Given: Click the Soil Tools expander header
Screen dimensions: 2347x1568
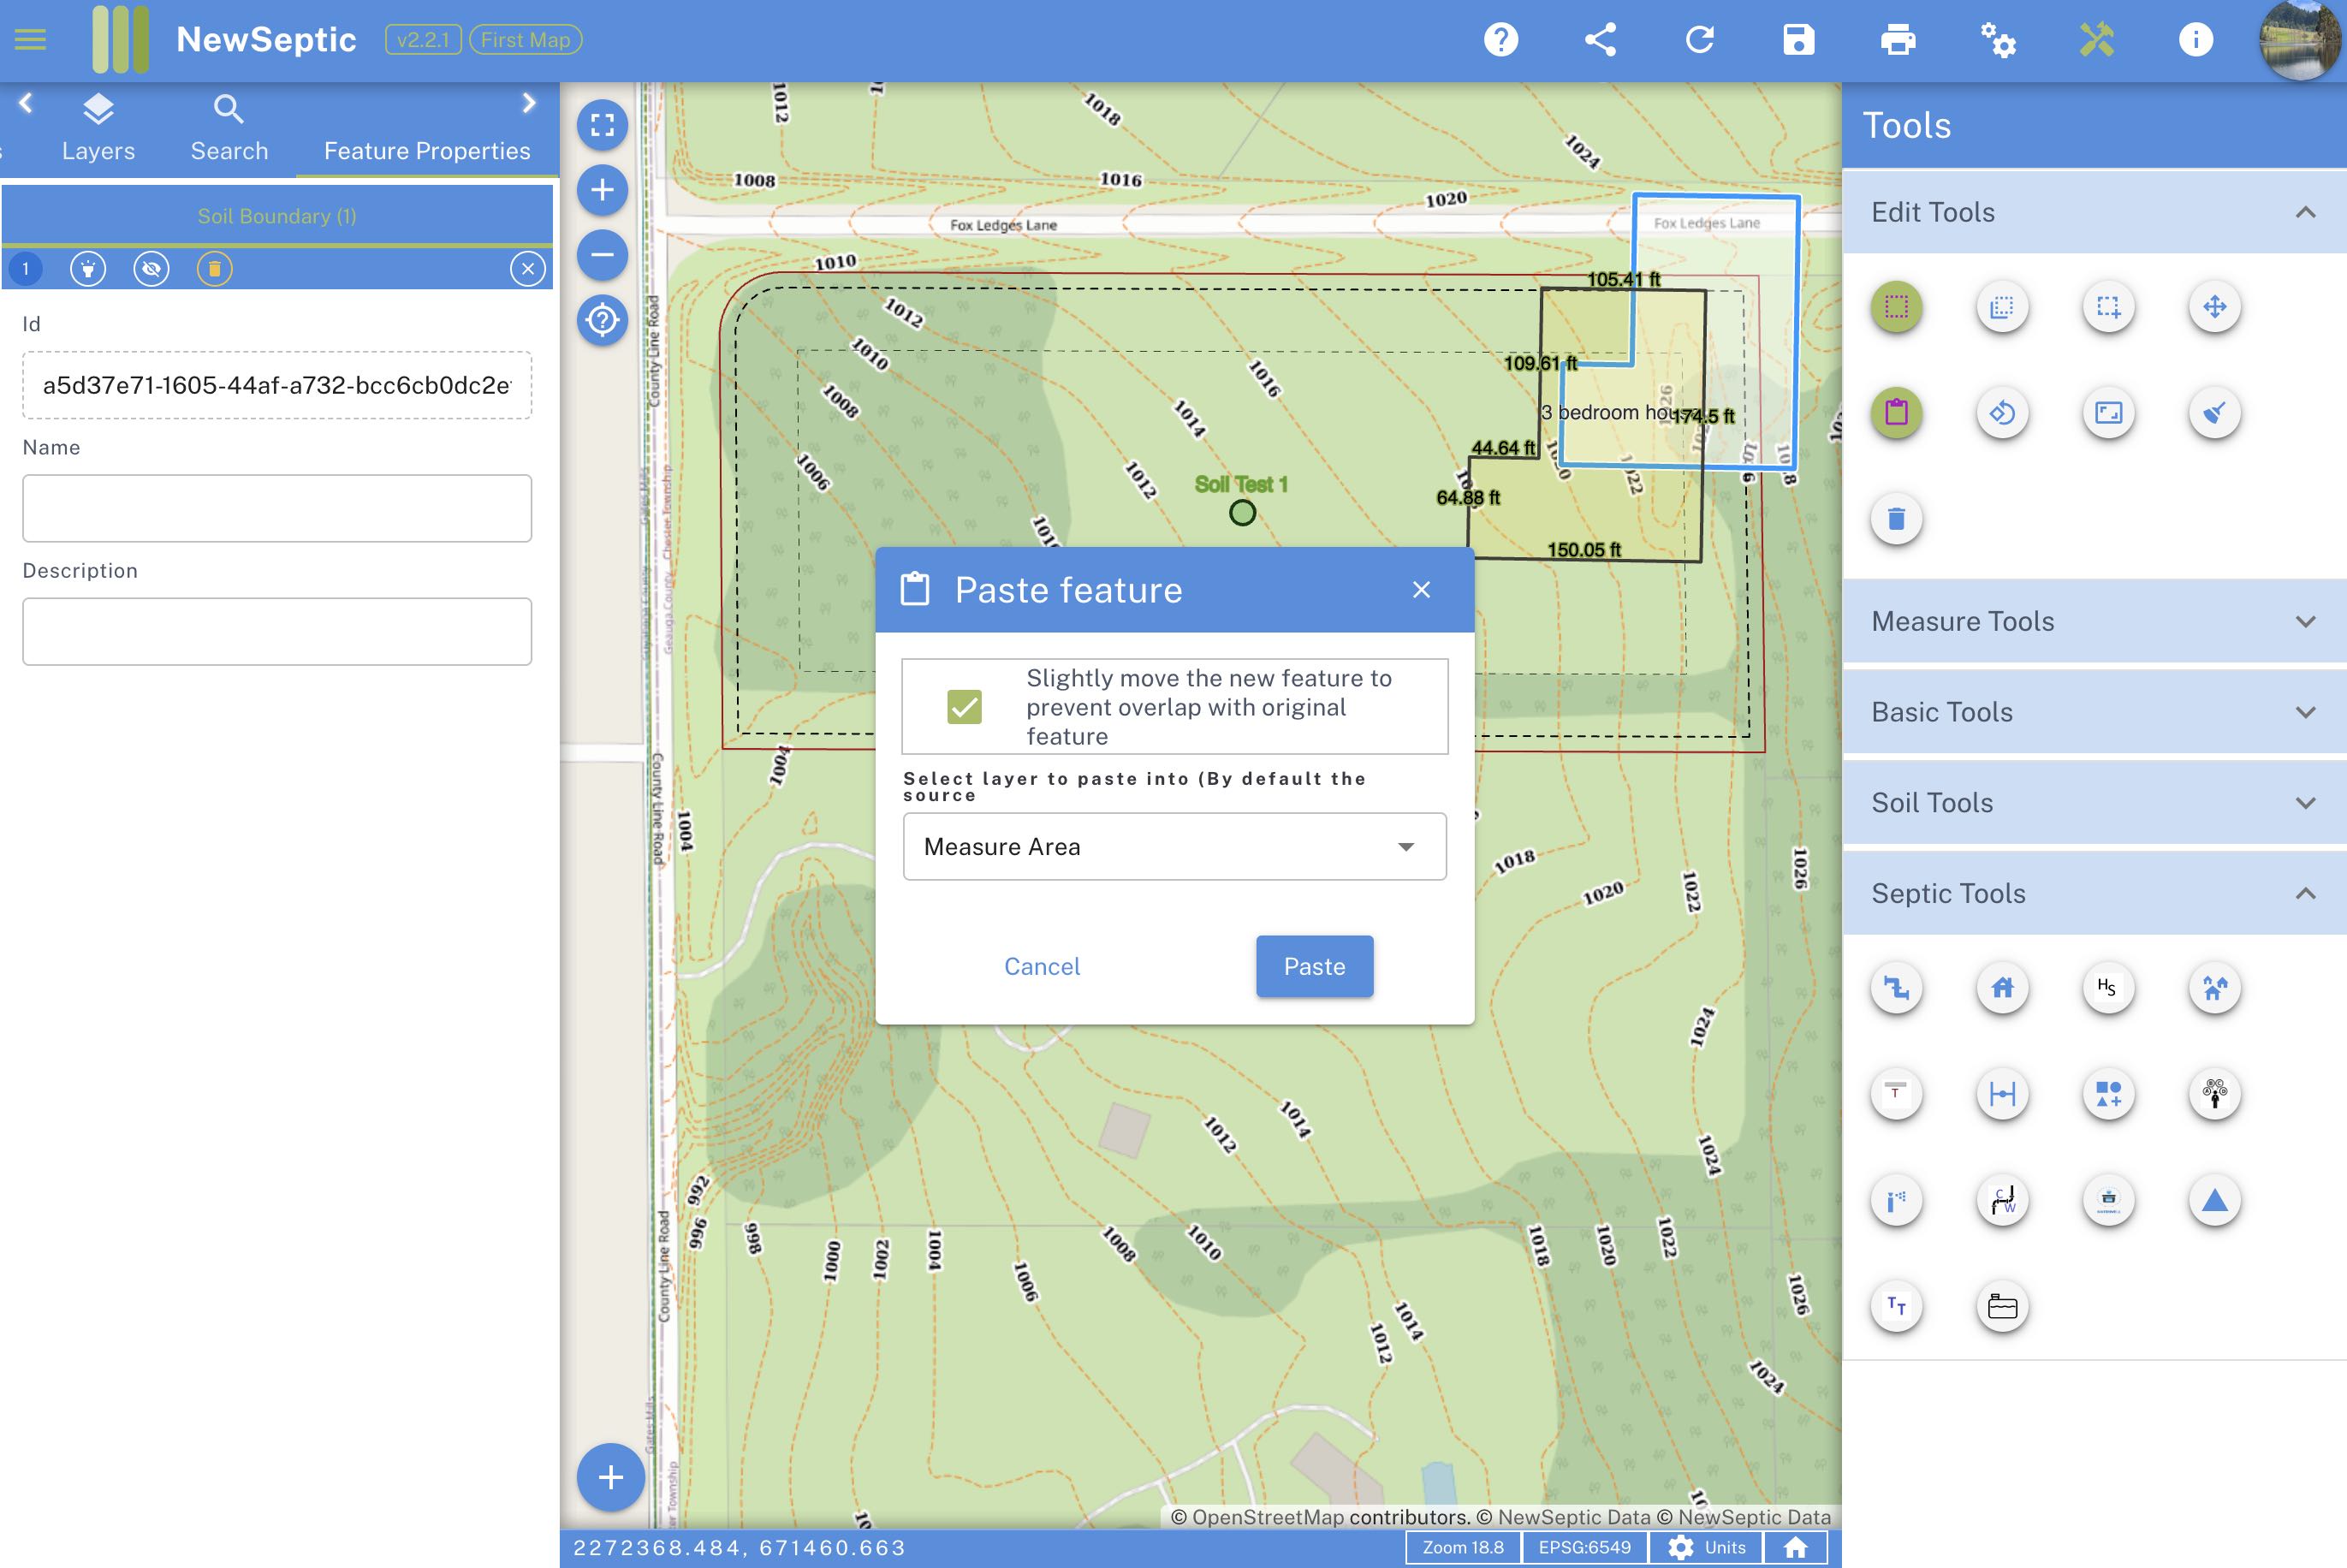Looking at the screenshot, I should pyautogui.click(x=2094, y=803).
